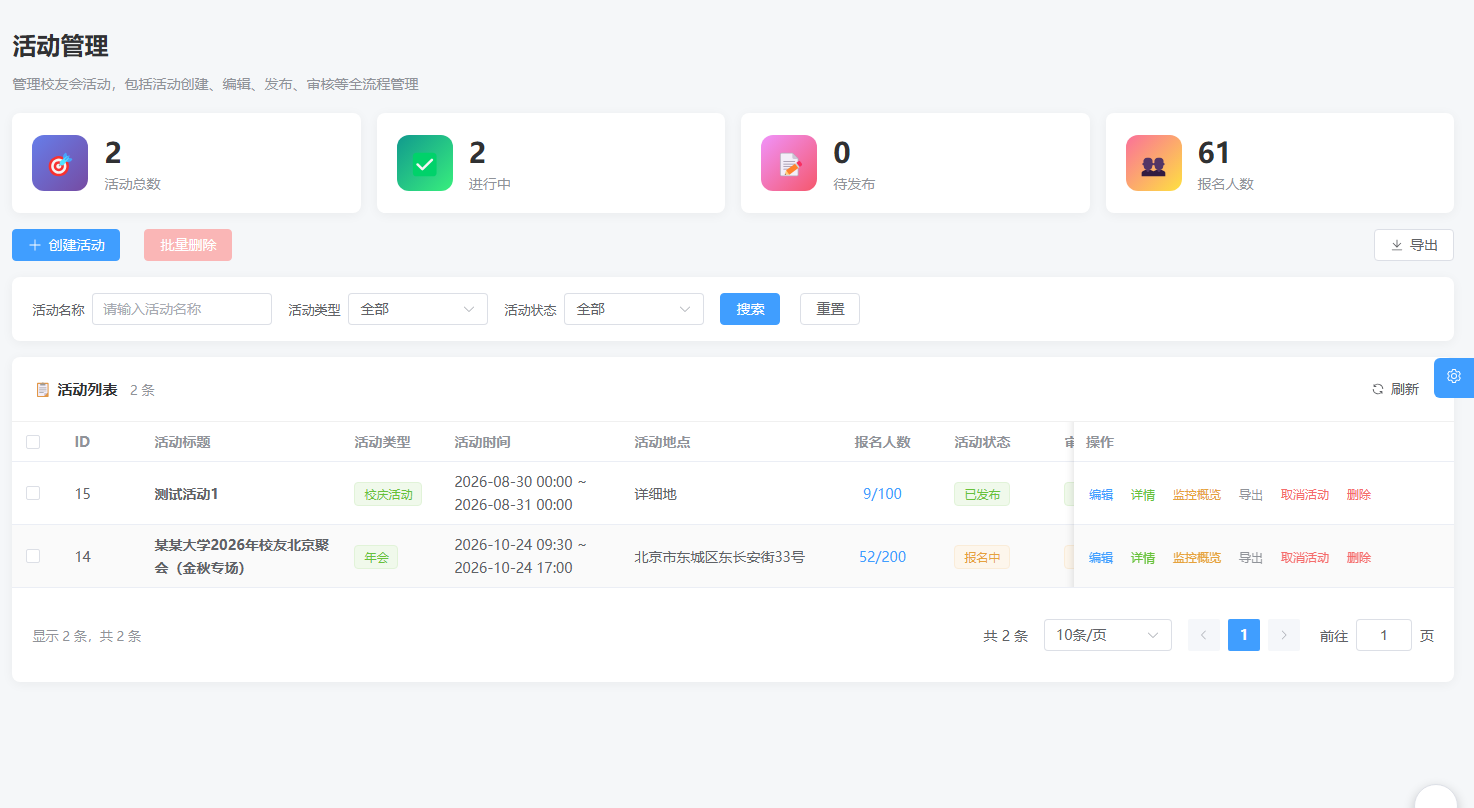Click the 批量删除 button

click(x=188, y=245)
